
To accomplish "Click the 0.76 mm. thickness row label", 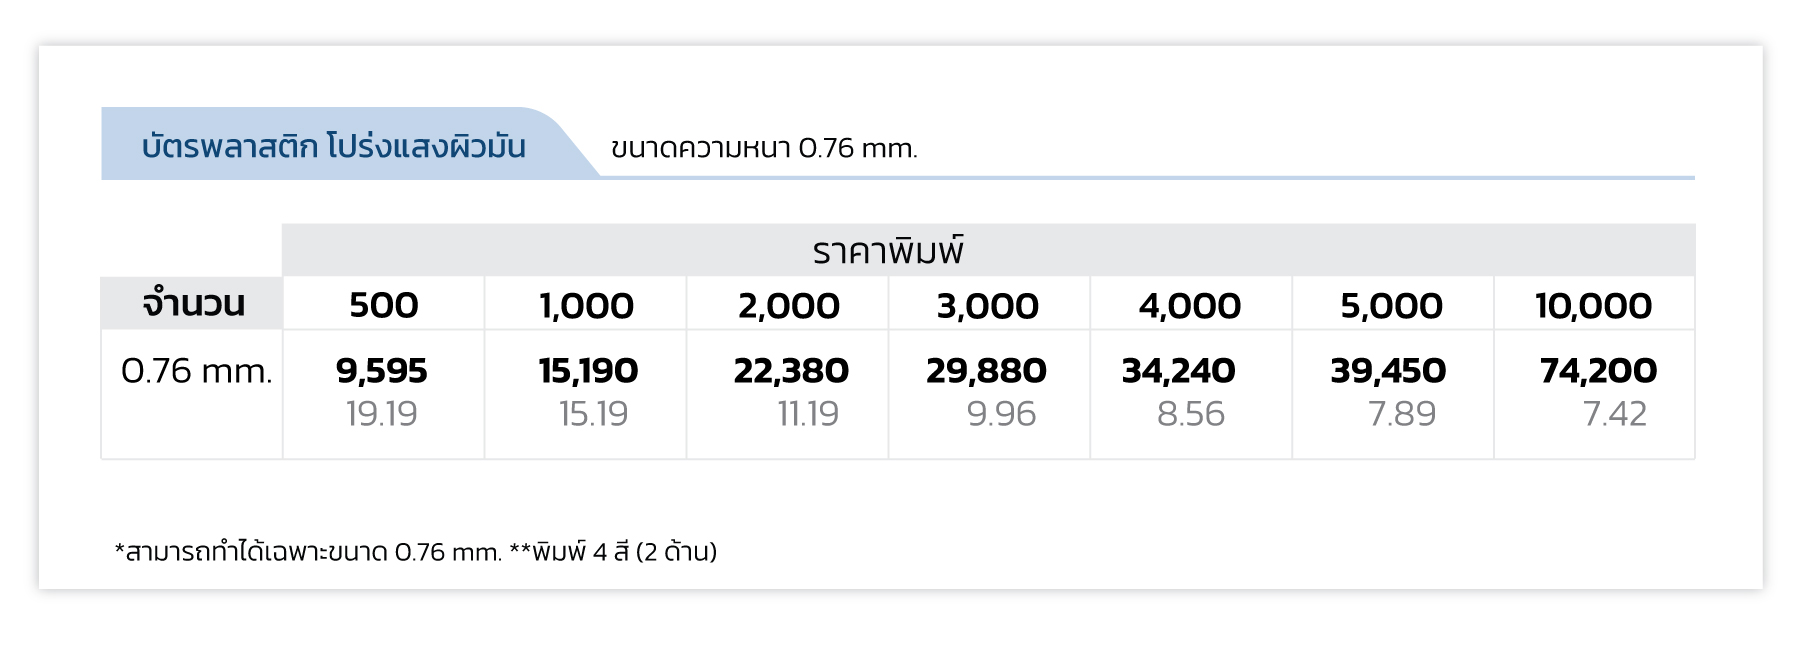I will pyautogui.click(x=196, y=371).
